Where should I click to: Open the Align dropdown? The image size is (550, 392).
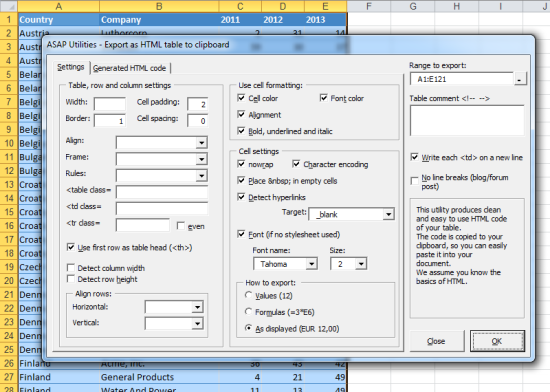tap(201, 143)
